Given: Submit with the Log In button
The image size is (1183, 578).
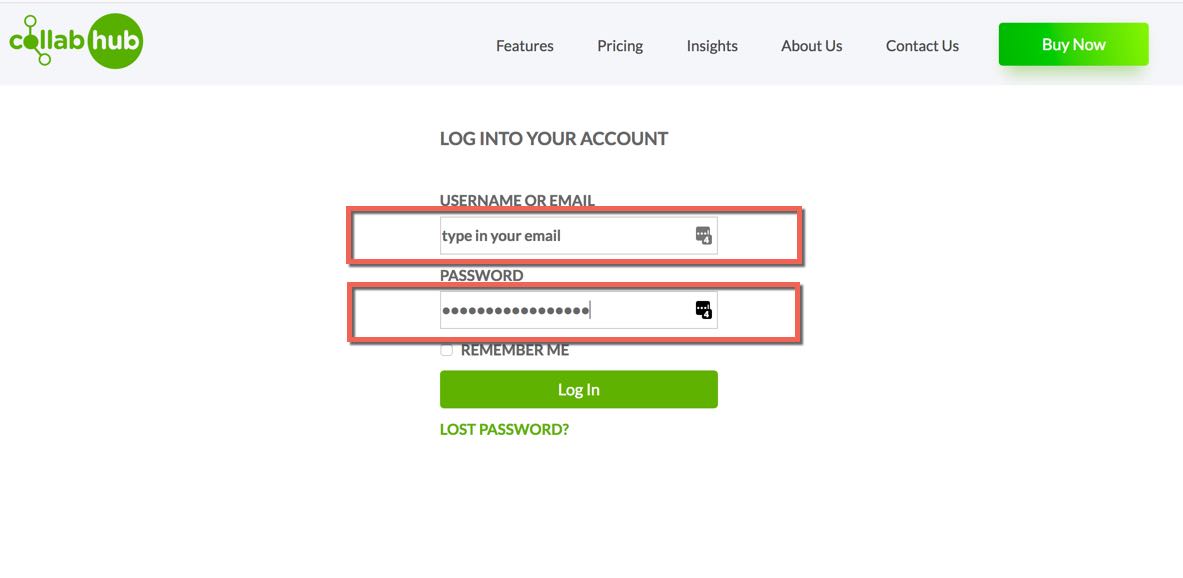Looking at the screenshot, I should coord(579,389).
